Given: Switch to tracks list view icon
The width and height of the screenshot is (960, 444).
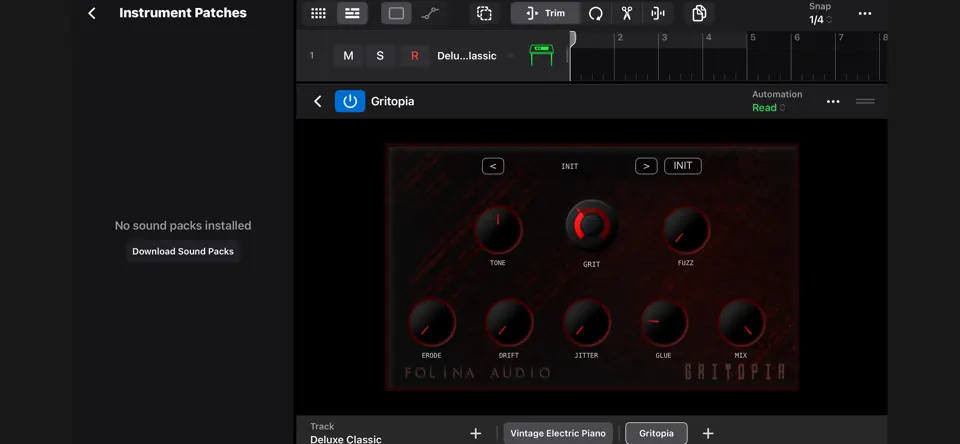Looking at the screenshot, I should coord(352,13).
